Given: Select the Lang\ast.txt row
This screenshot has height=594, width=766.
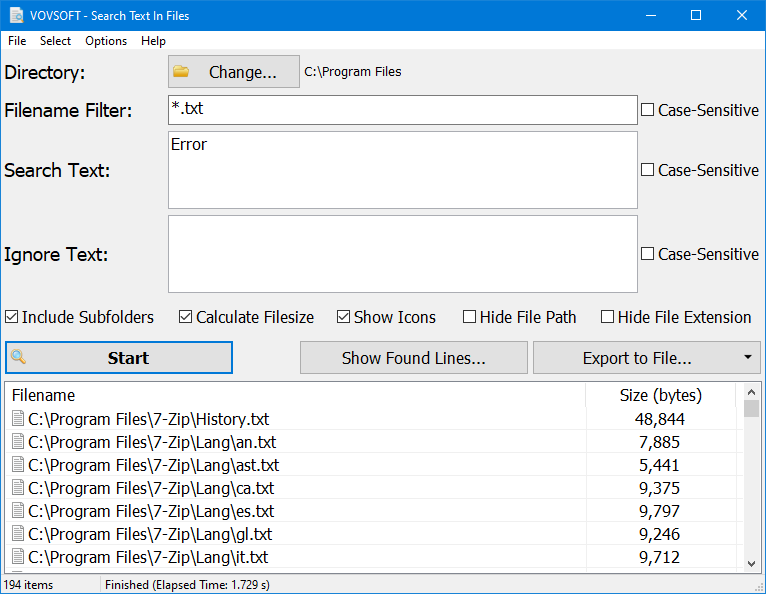Looking at the screenshot, I should (x=374, y=465).
